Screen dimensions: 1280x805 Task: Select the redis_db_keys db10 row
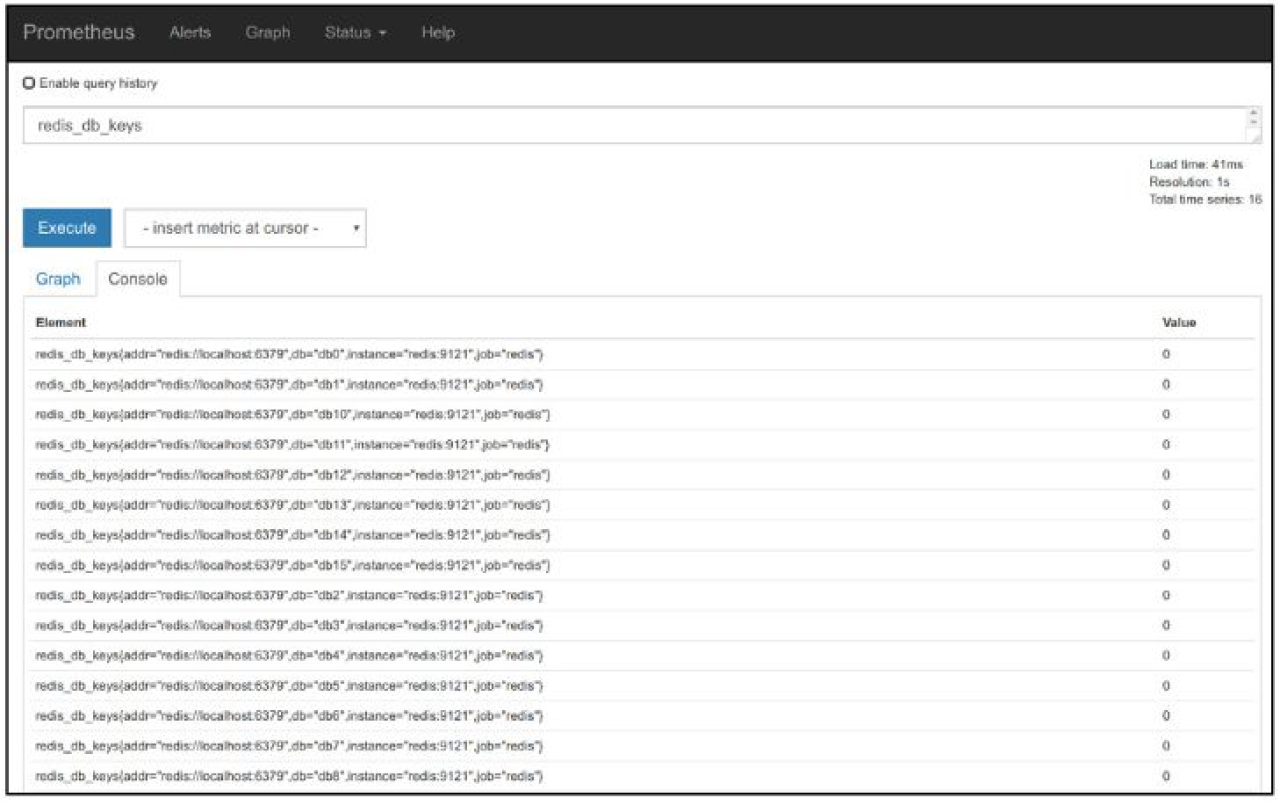coord(640,415)
